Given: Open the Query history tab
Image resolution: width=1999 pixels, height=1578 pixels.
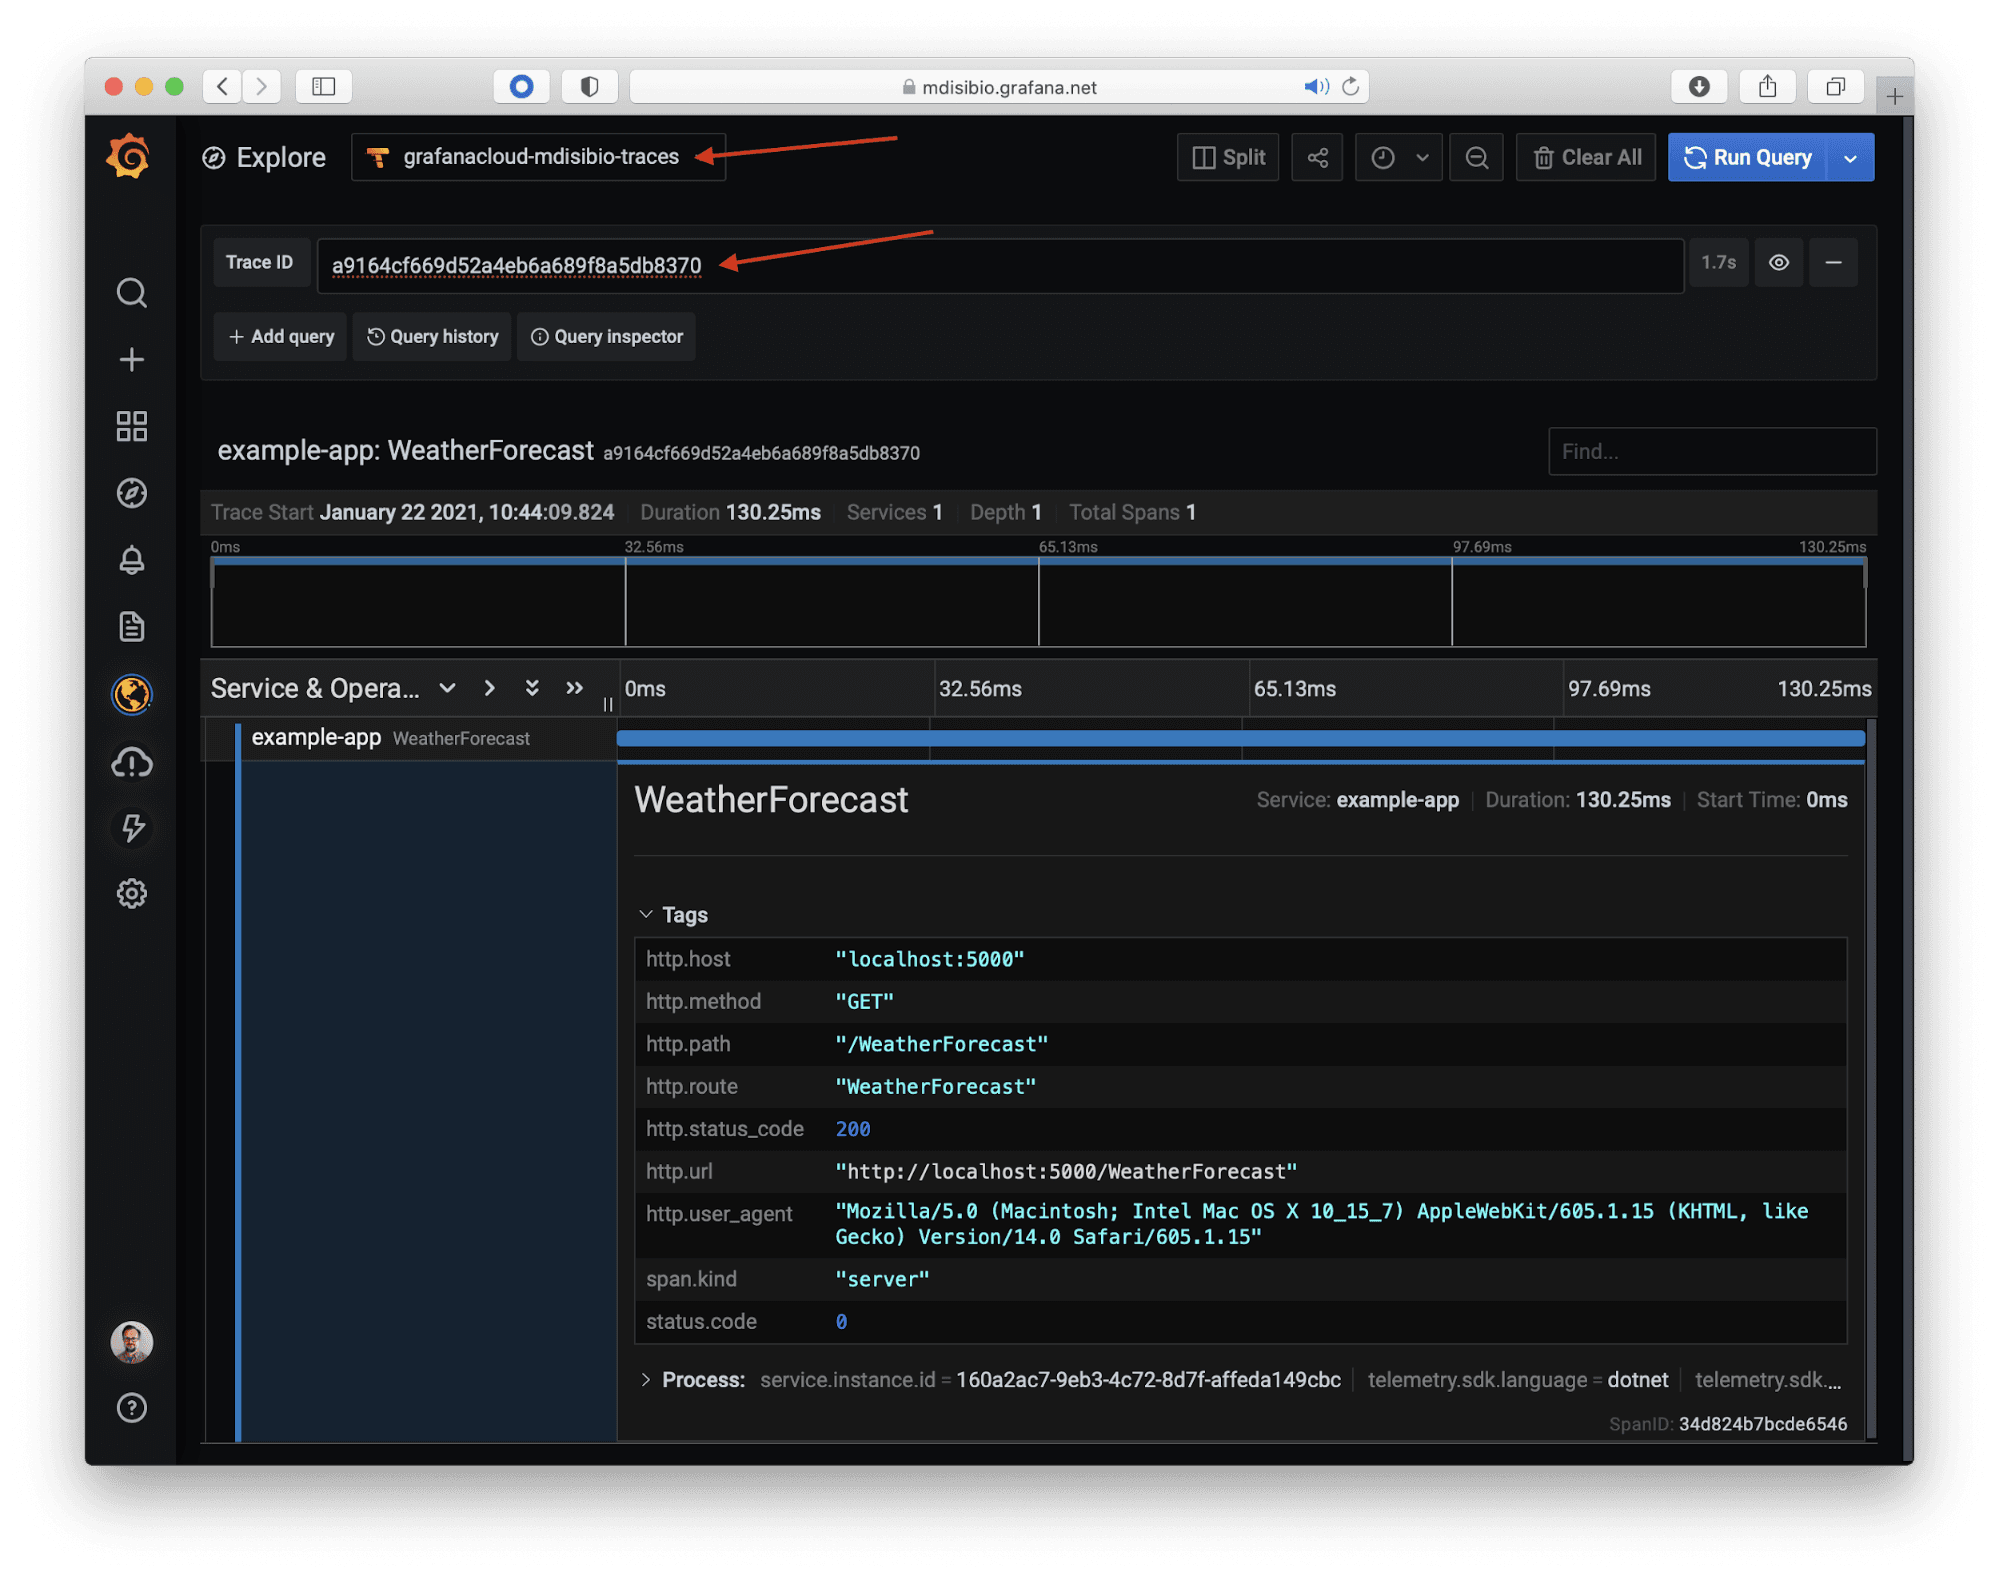Looking at the screenshot, I should 432,337.
